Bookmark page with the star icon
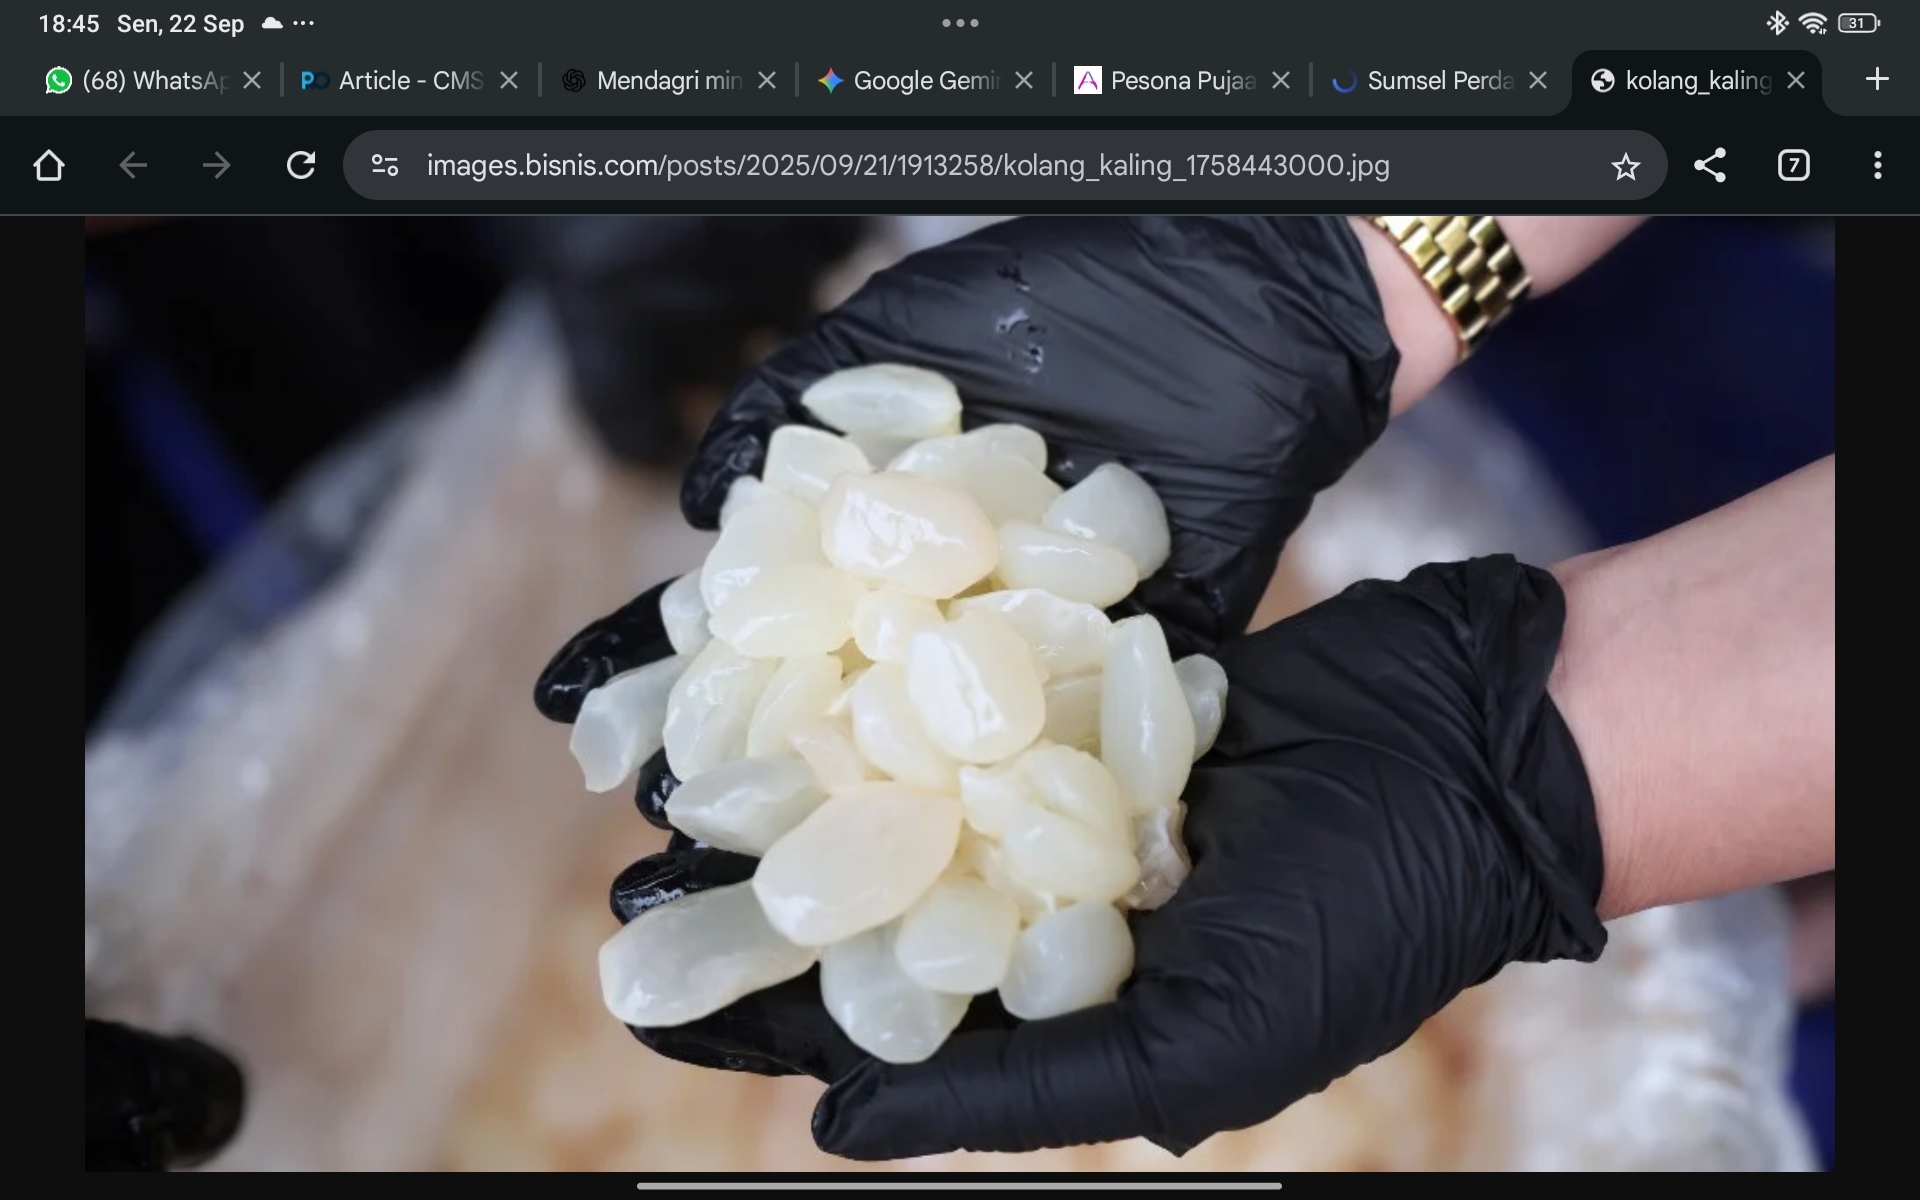Image resolution: width=1920 pixels, height=1200 pixels. (x=1625, y=166)
